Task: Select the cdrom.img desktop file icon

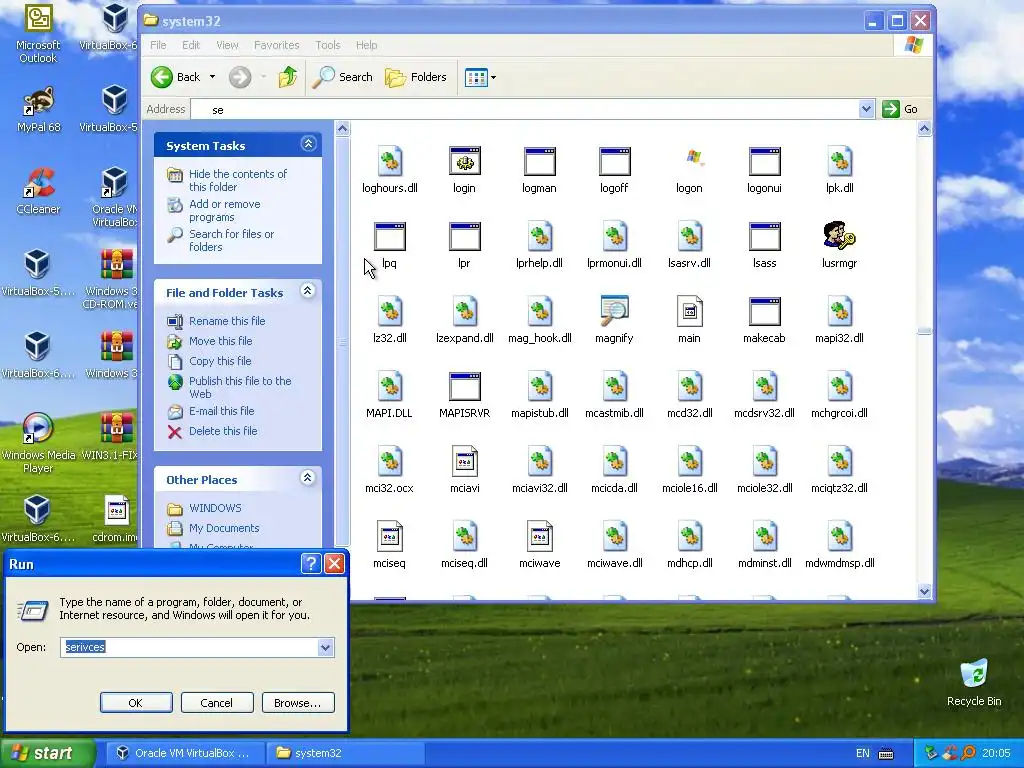Action: point(116,519)
